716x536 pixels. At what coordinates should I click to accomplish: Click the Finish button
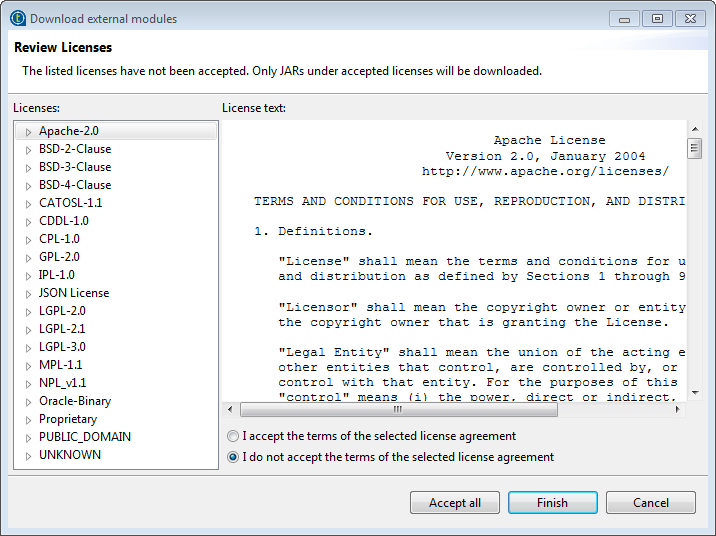click(x=552, y=503)
